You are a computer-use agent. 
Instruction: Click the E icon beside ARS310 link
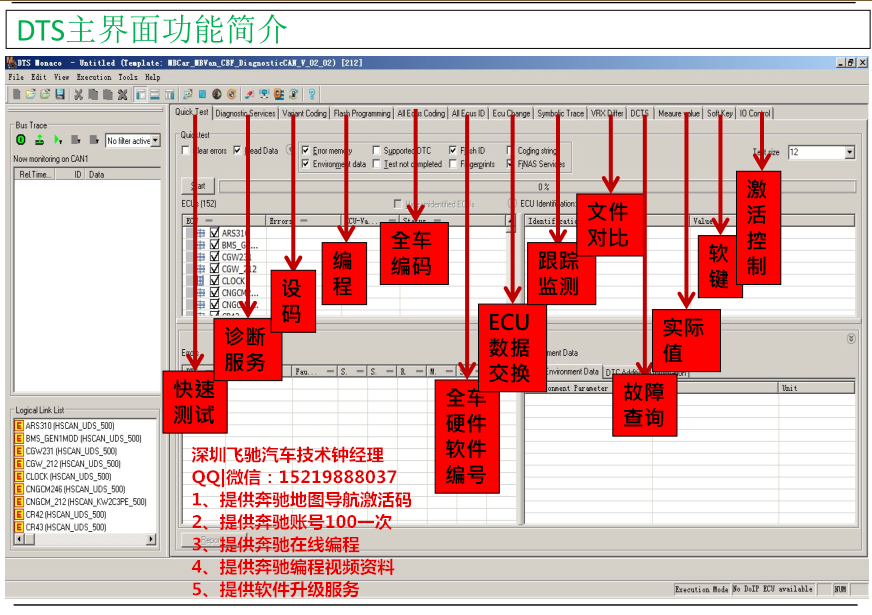point(19,426)
